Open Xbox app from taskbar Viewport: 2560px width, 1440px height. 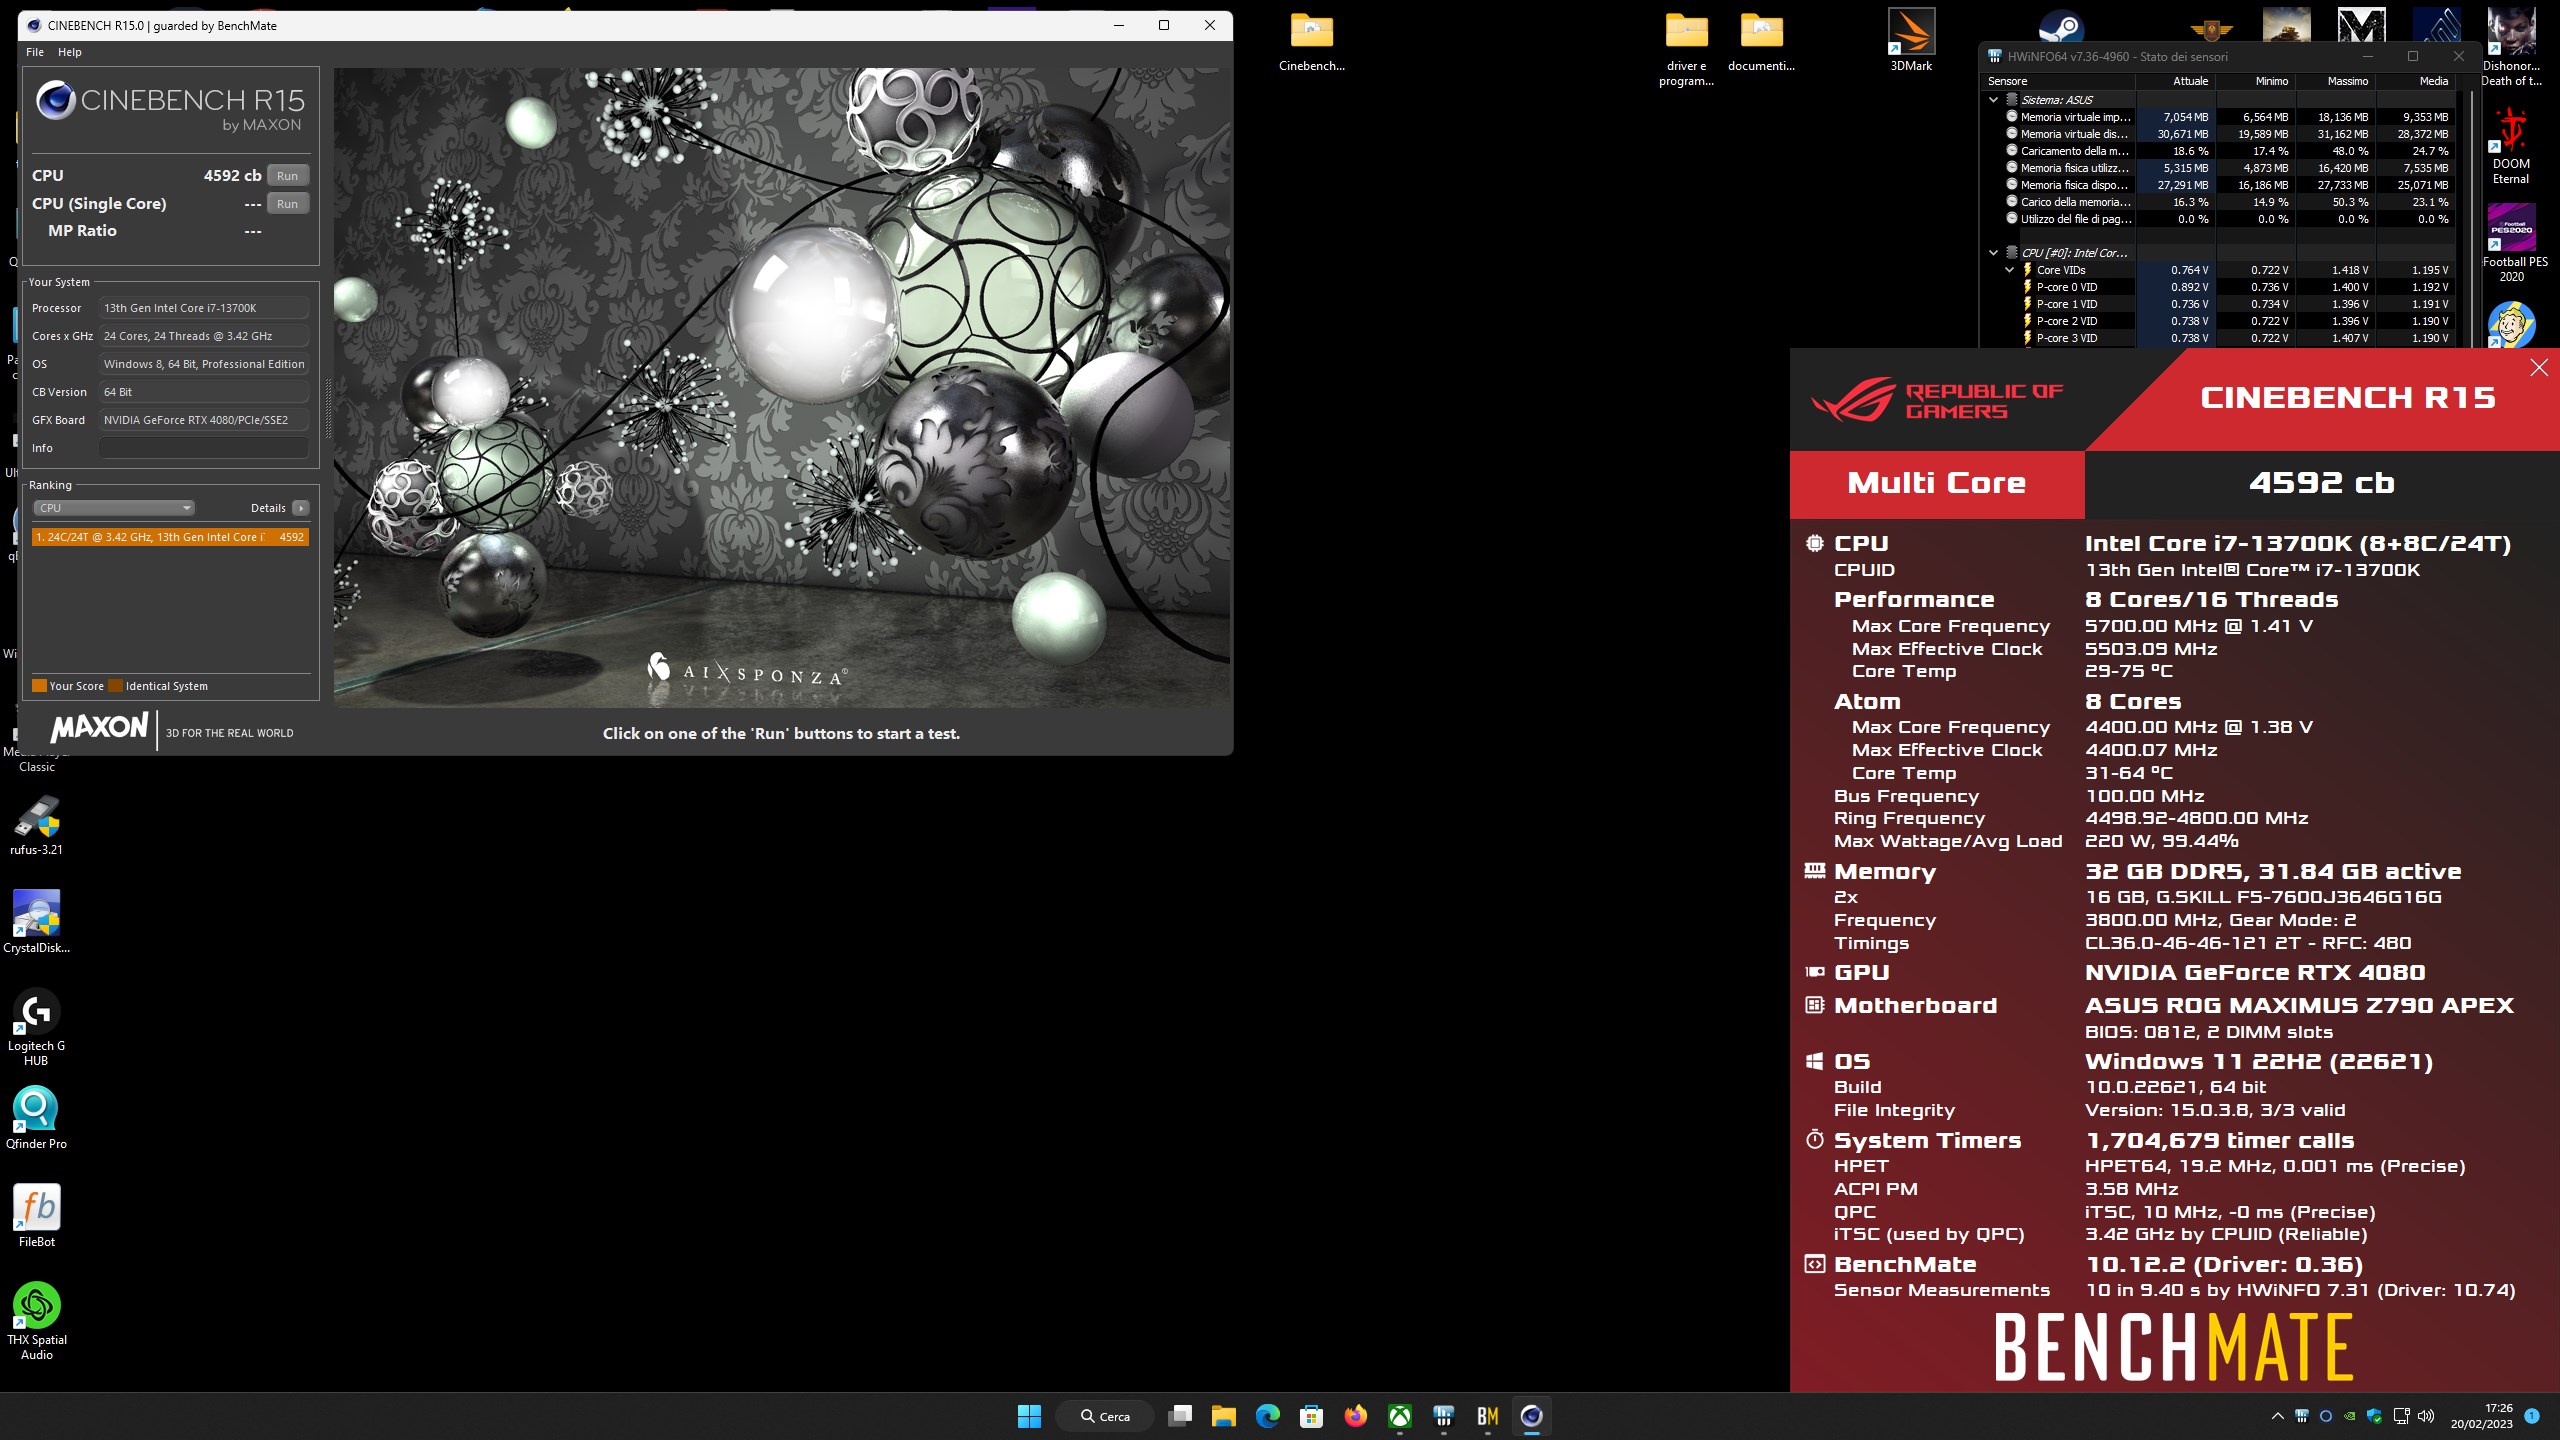(x=1400, y=1416)
